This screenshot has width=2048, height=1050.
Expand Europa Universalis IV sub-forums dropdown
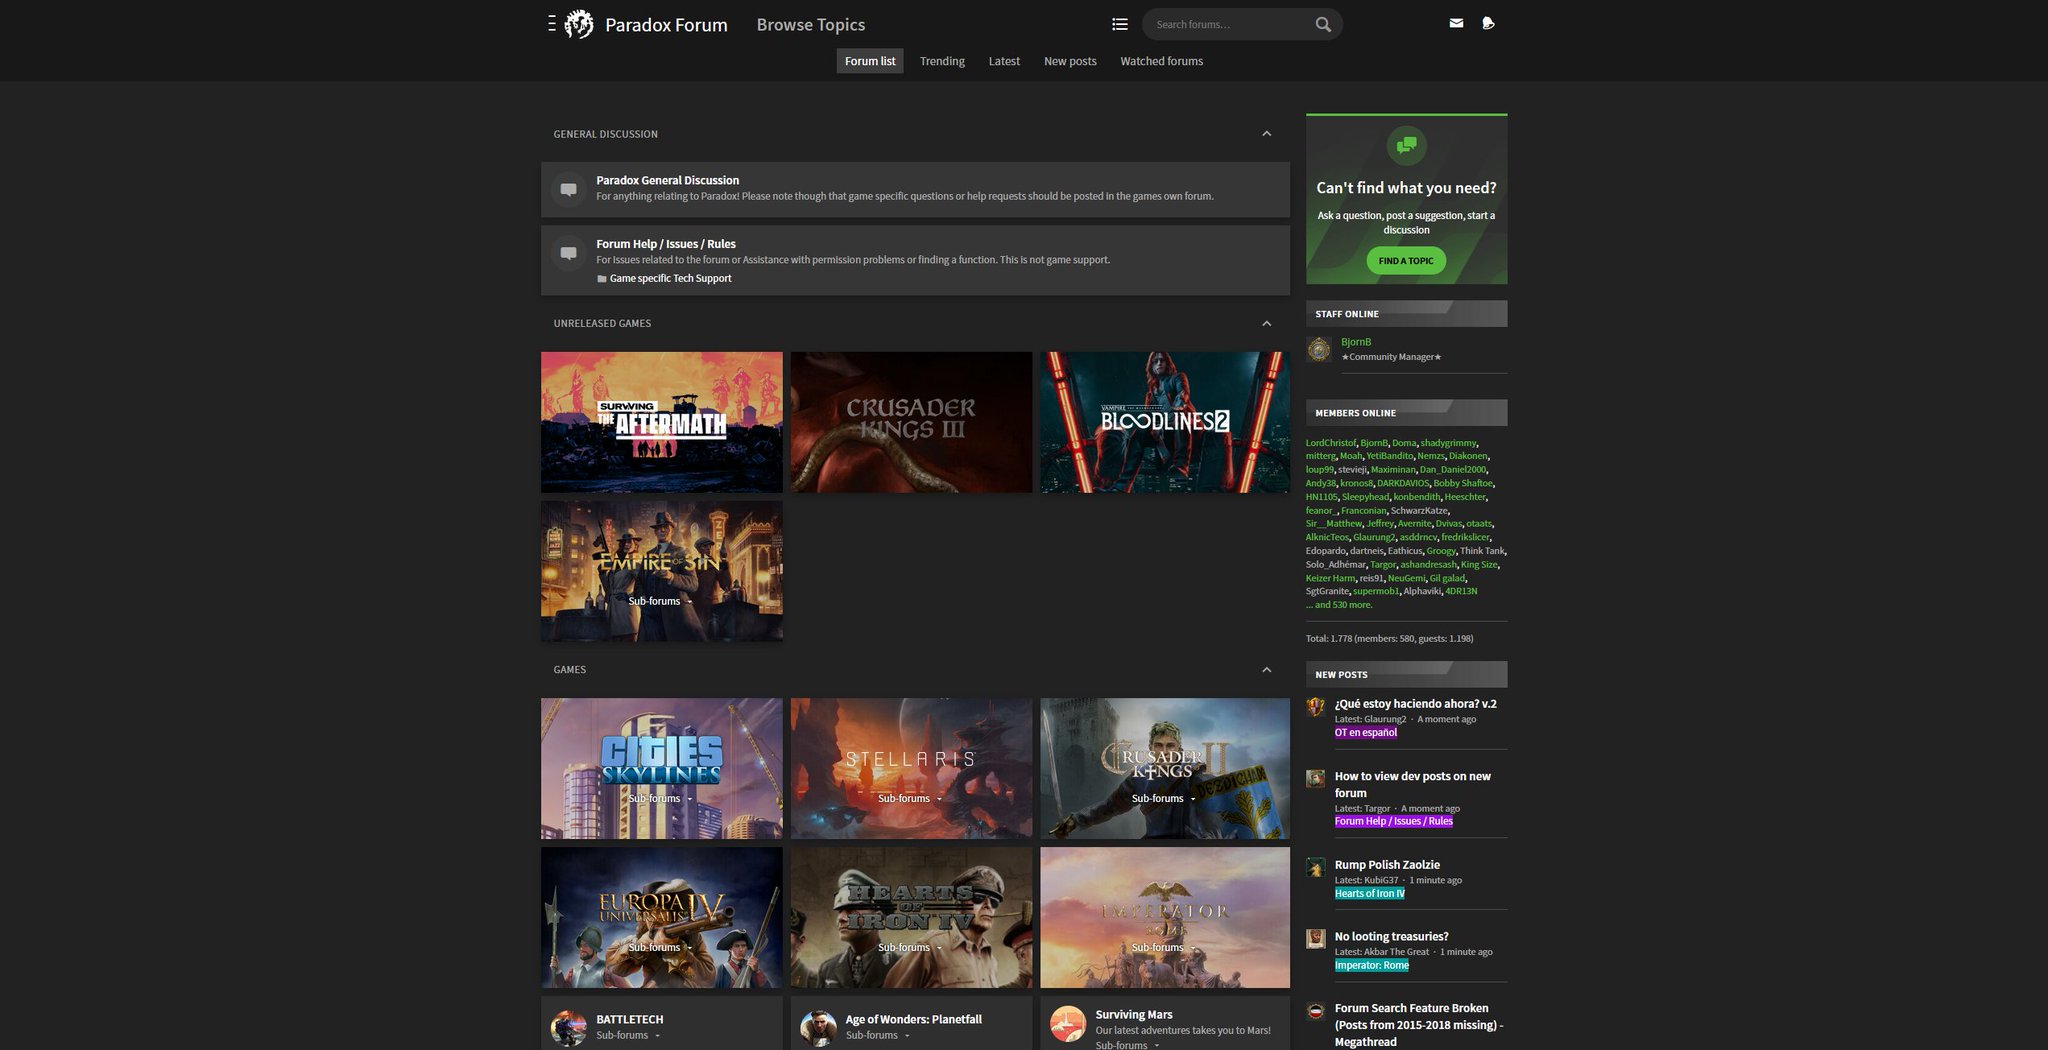pos(661,947)
